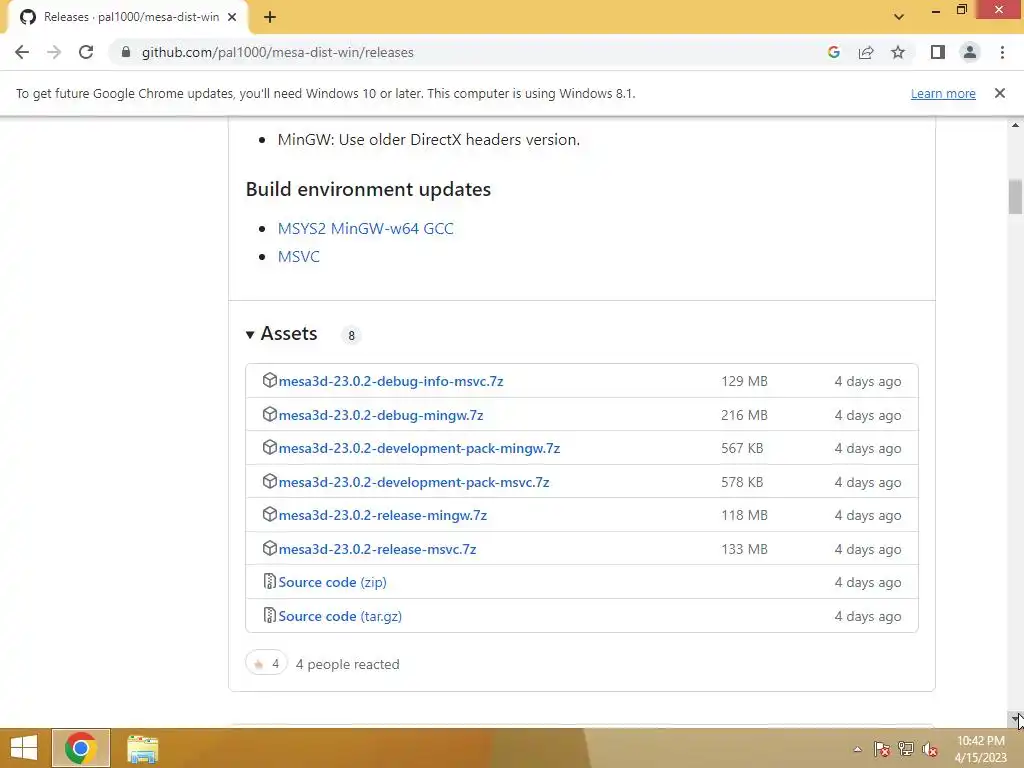The width and height of the screenshot is (1024, 768).
Task: Click the 133 MB size value
Action: [x=744, y=549]
